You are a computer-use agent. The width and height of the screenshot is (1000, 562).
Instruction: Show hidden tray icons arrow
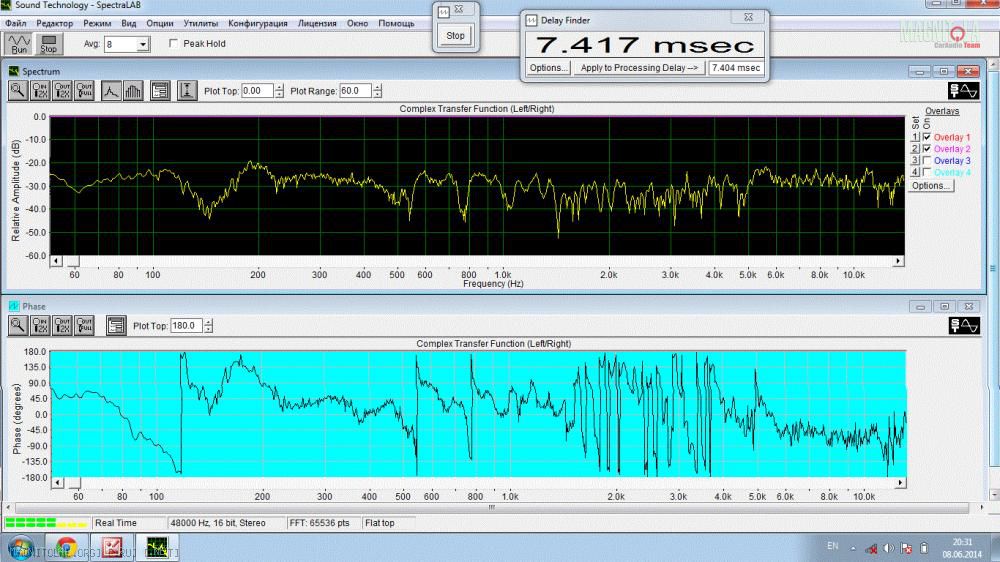pos(853,548)
